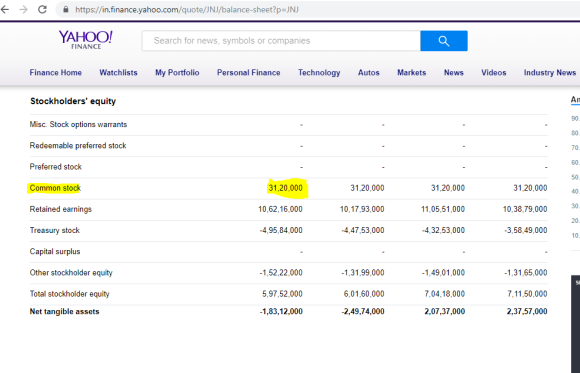This screenshot has width=580, height=373.
Task: Click Net tangible assets value -1,83,12,000
Action: point(281,312)
